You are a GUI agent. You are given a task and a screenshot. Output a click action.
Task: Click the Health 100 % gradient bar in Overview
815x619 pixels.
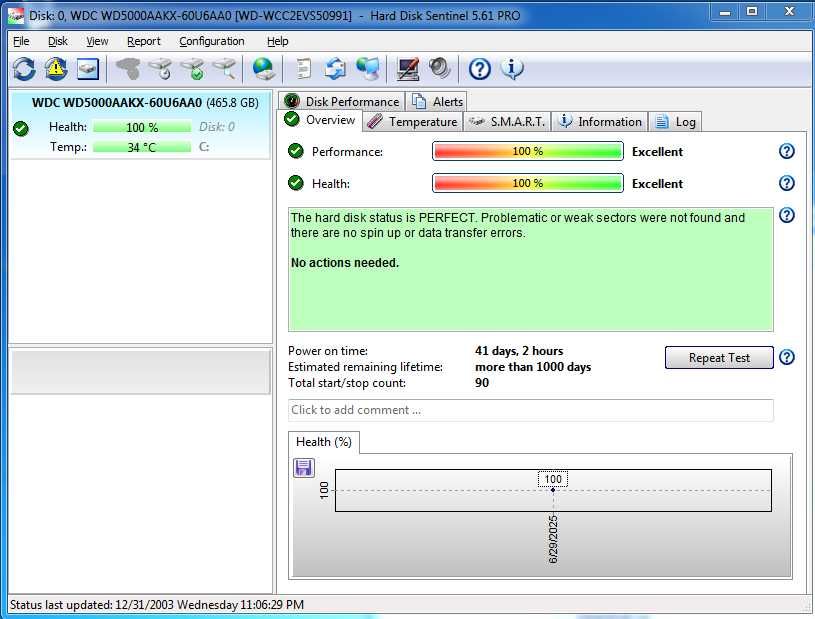point(528,183)
